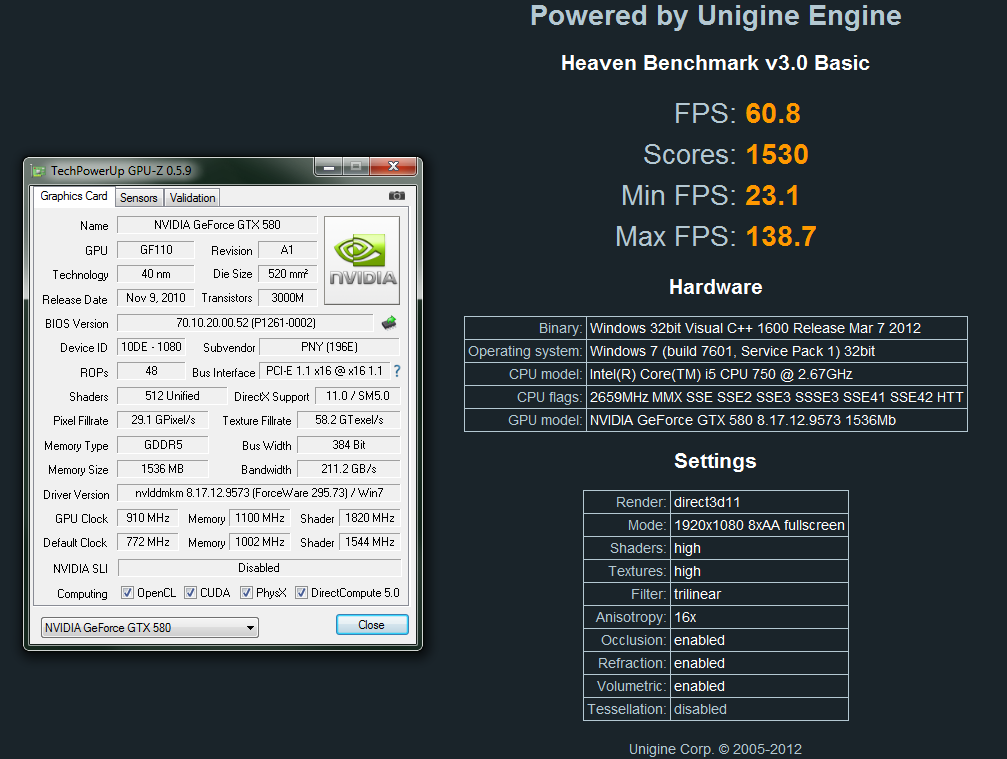Toggle the CUDA checkbox

190,593
